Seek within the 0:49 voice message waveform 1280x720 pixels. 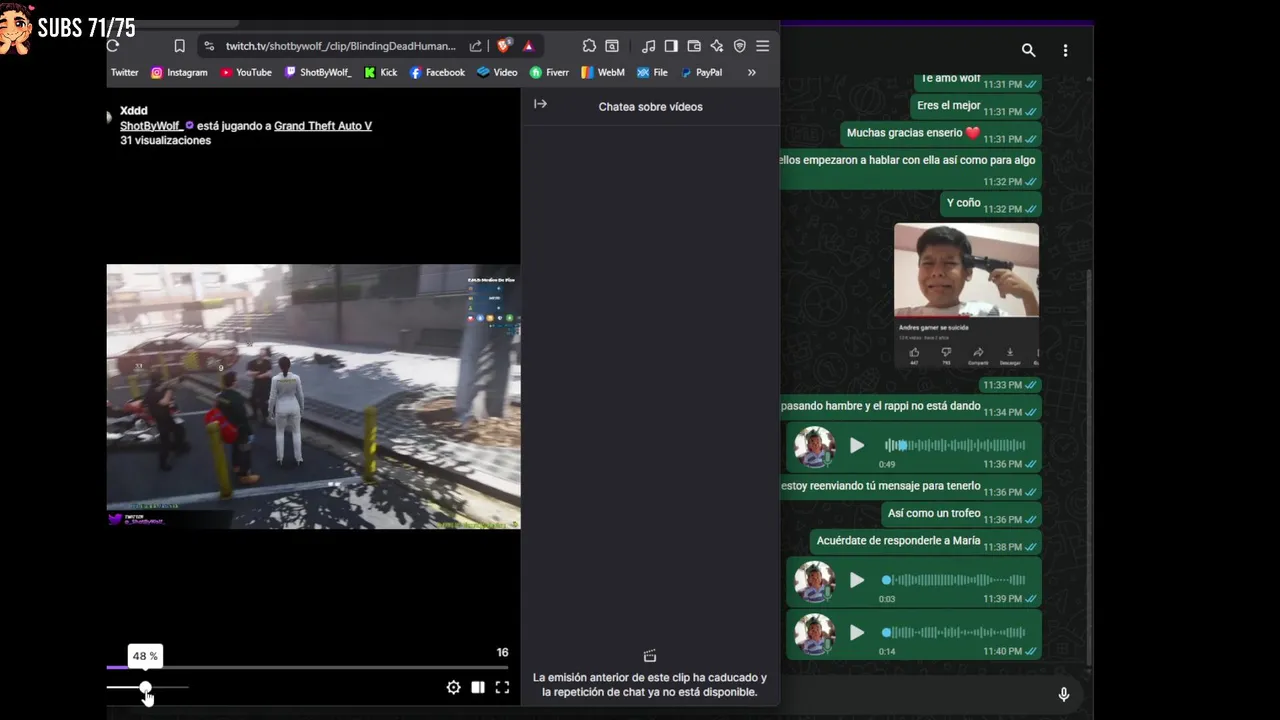[954, 446]
